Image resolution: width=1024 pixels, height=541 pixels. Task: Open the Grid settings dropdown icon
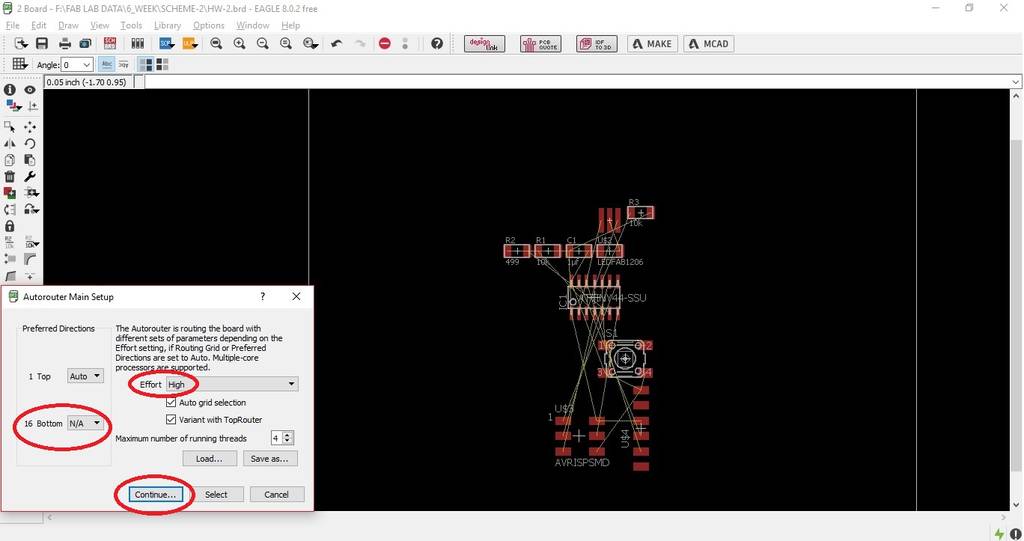[20, 64]
